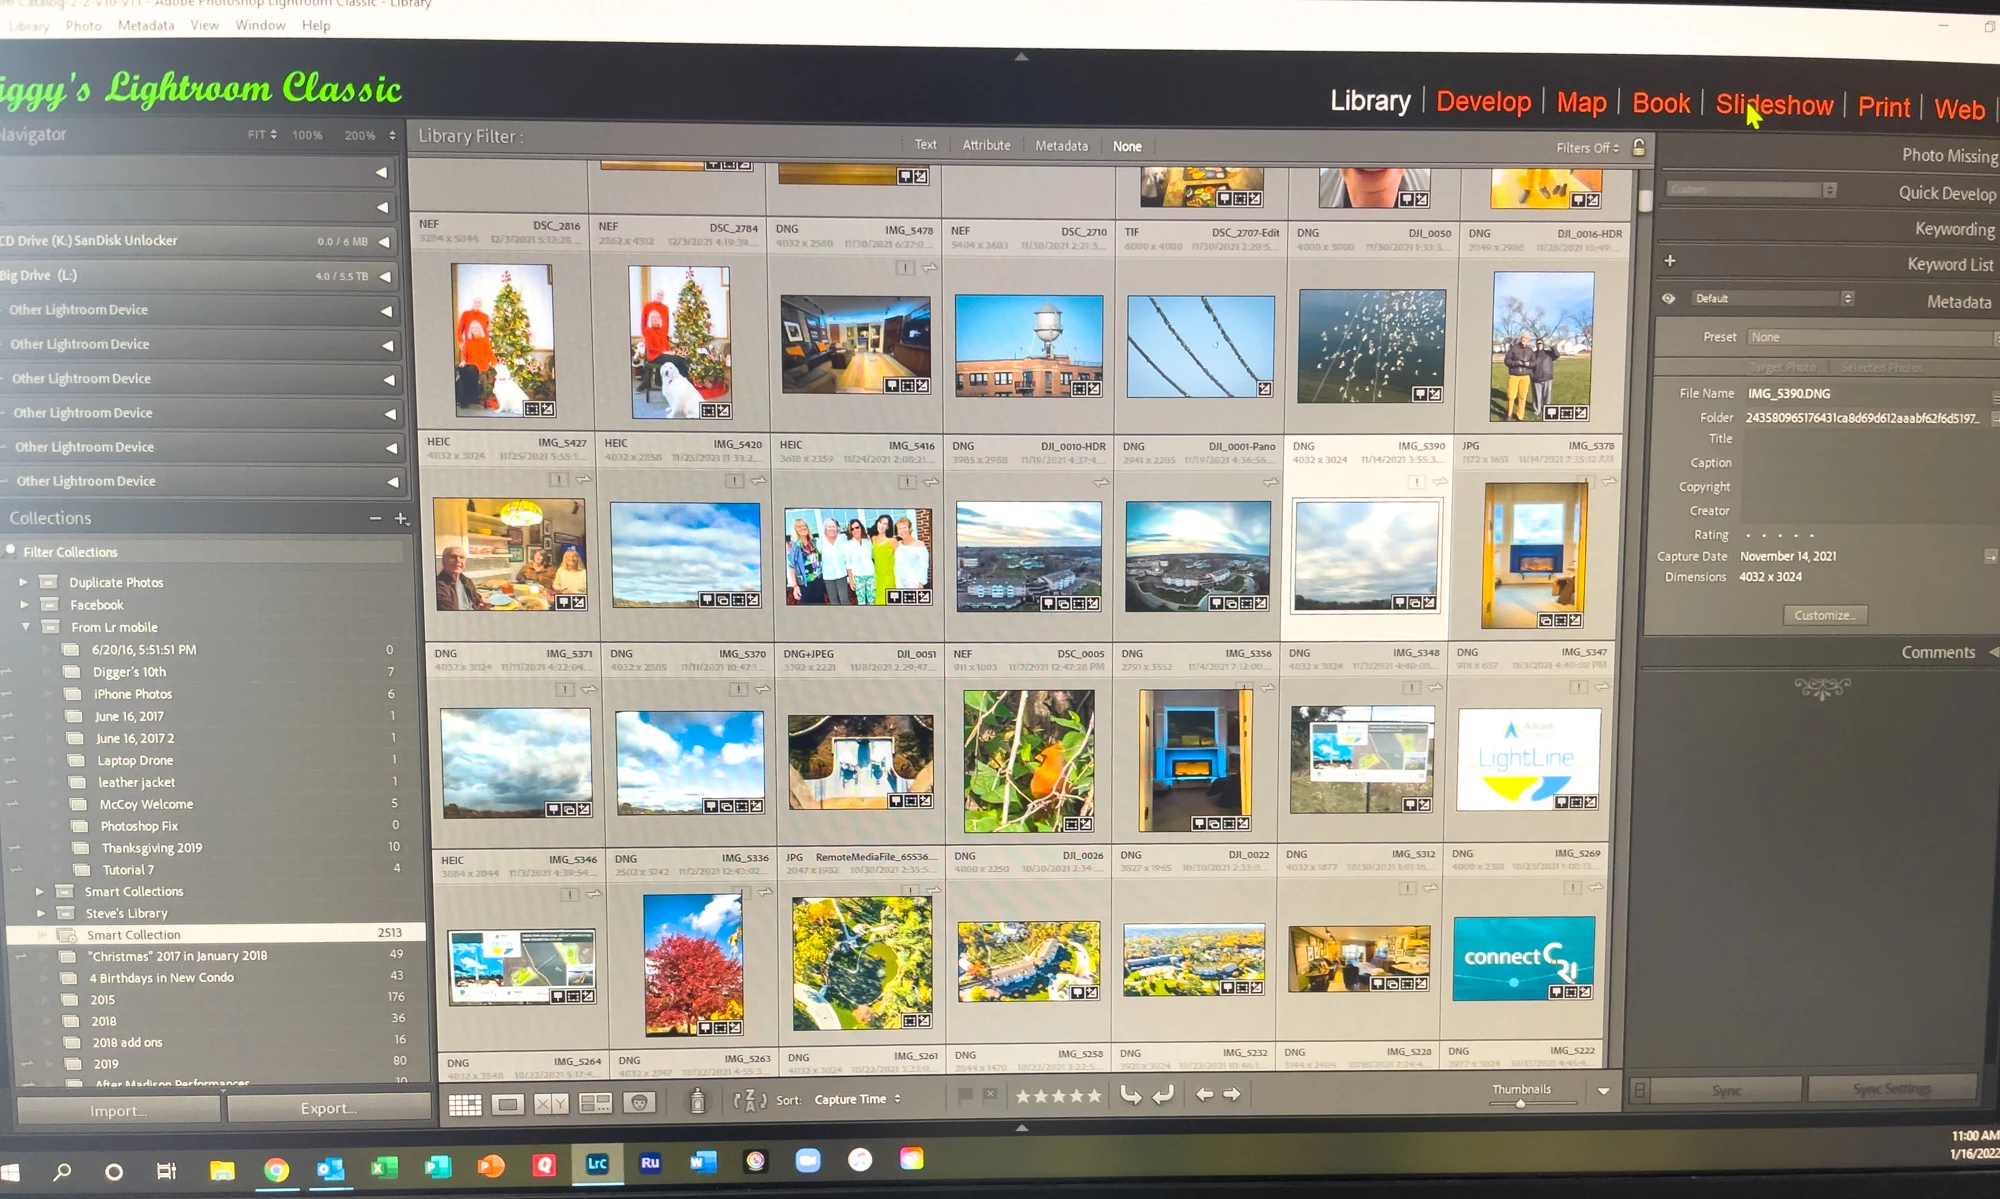Toggle Filter Collections search indicator
2000x1199 pixels.
[11, 550]
